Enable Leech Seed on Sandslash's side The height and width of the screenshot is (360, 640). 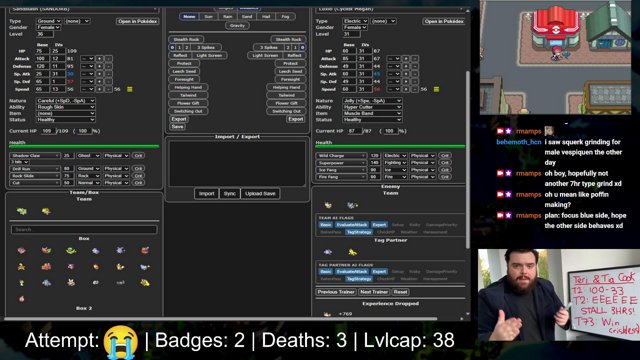click(184, 71)
